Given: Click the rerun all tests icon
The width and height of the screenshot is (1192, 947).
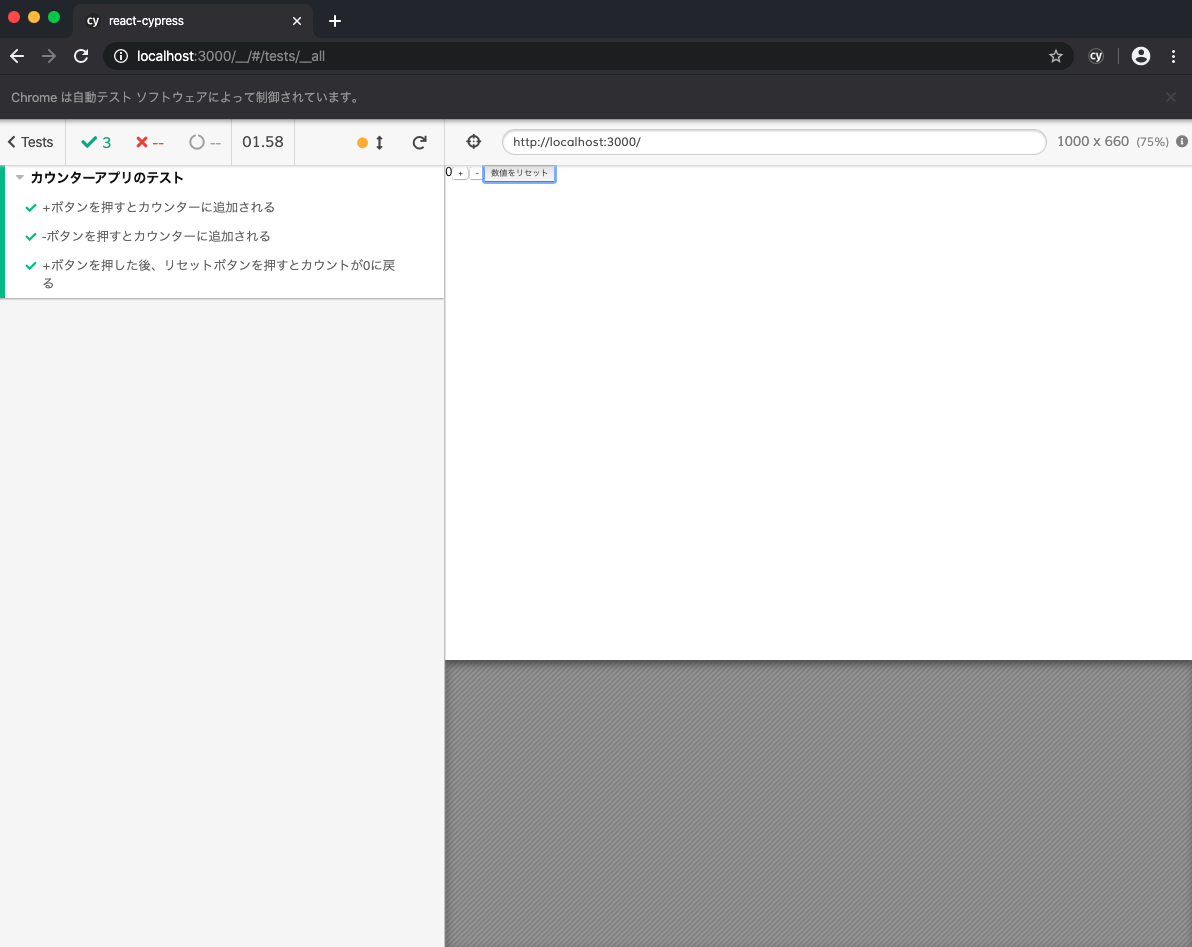Looking at the screenshot, I should (420, 143).
